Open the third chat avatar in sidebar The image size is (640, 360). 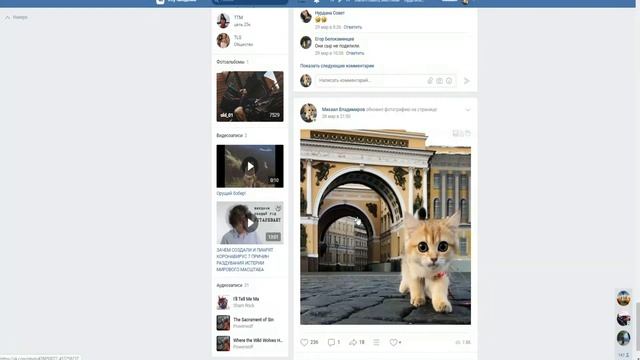point(623,338)
